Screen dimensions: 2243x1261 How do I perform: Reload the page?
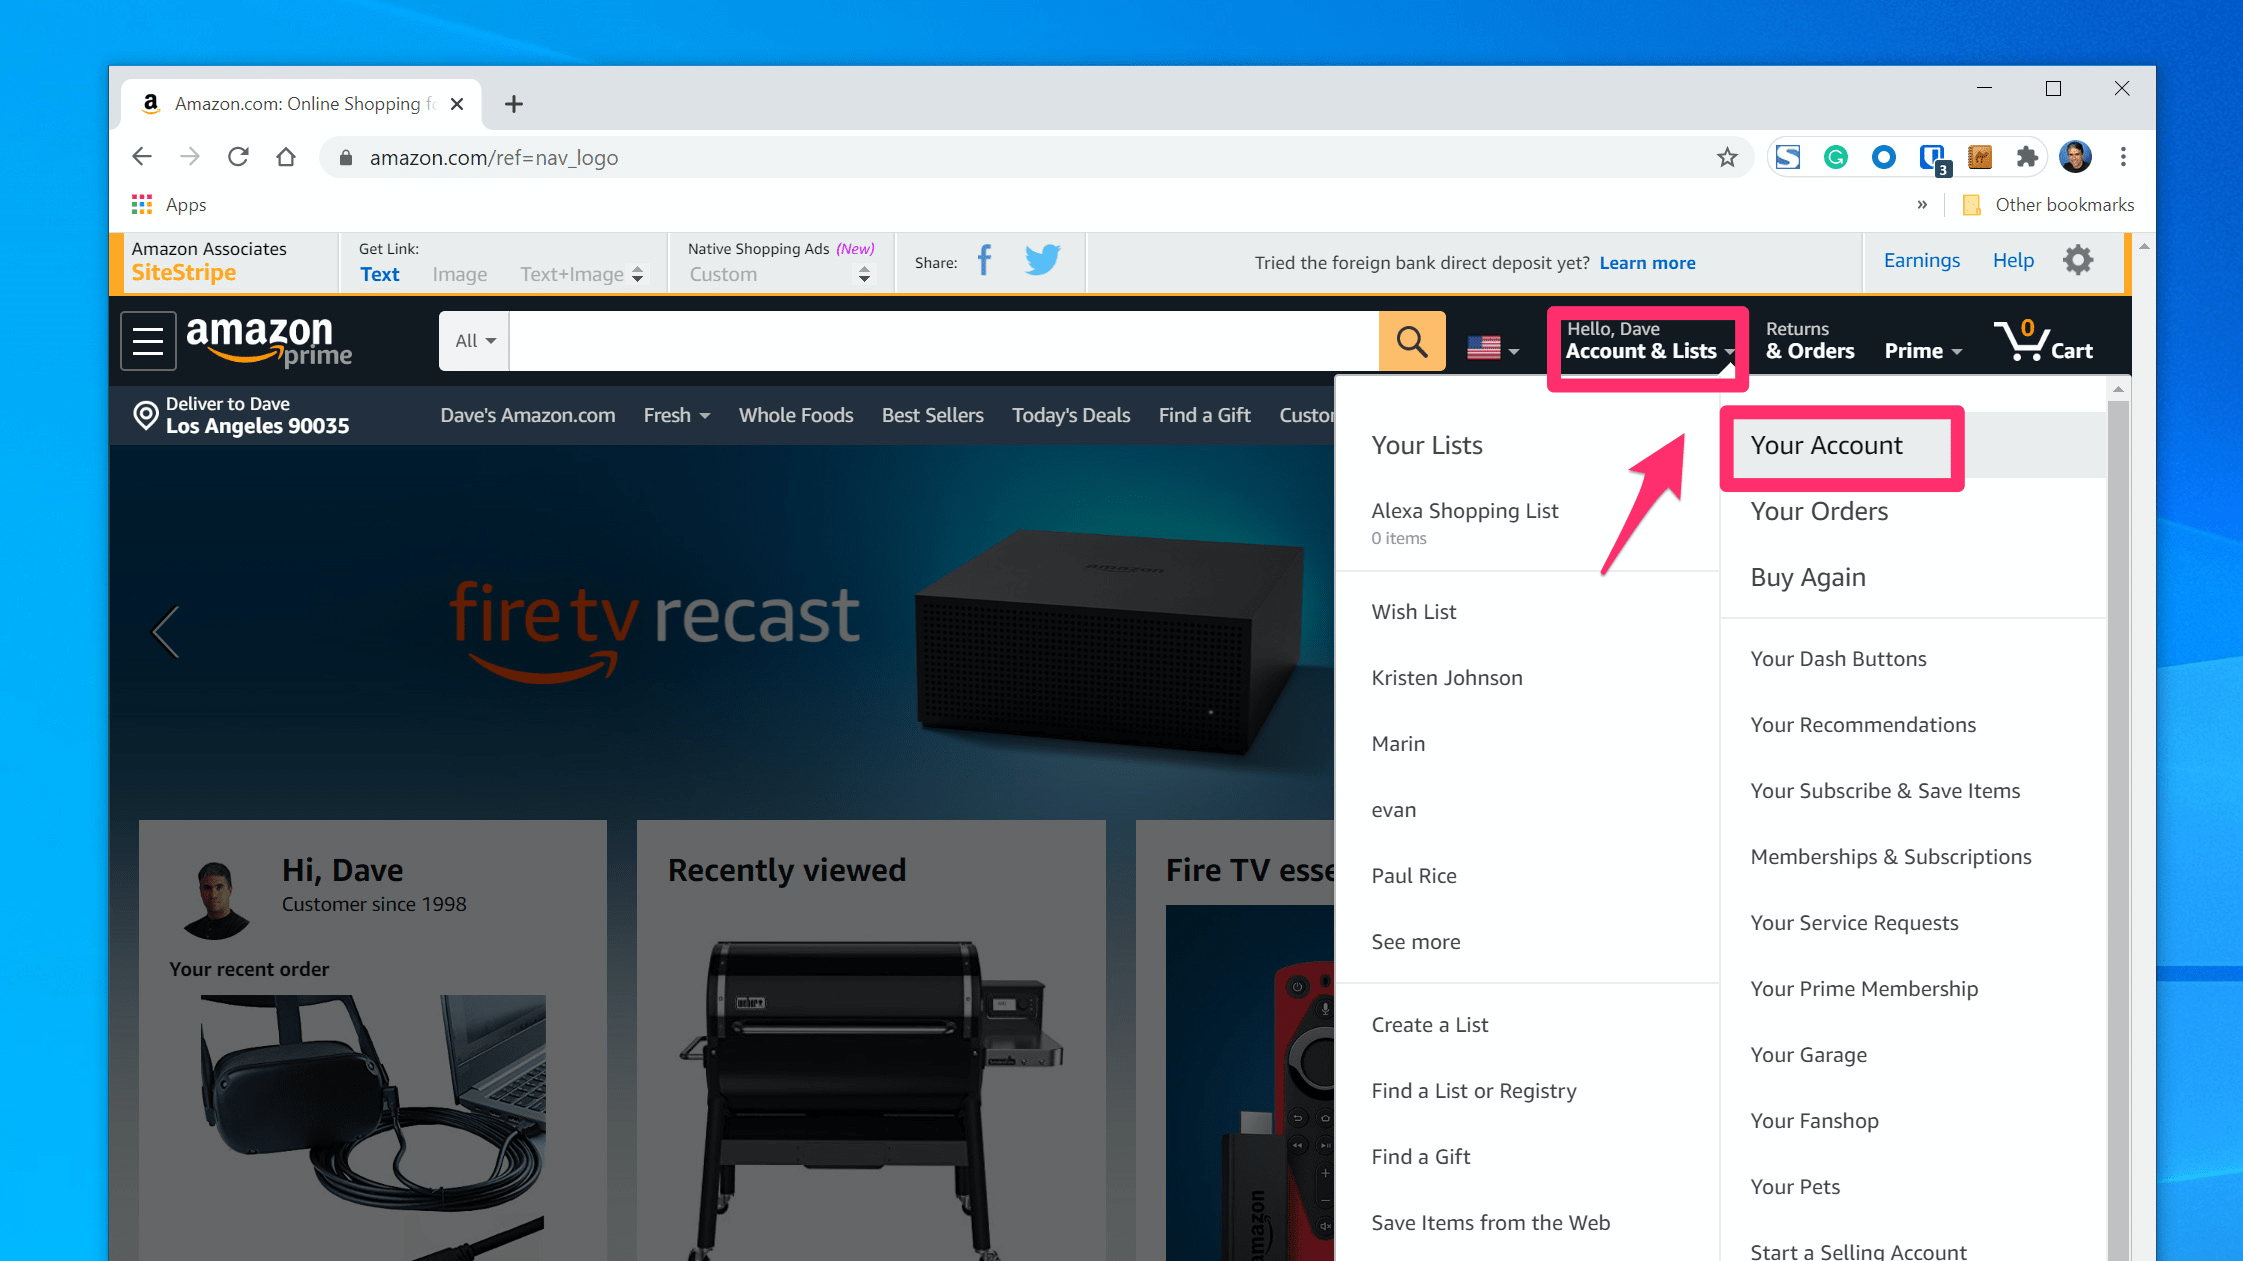click(x=238, y=157)
